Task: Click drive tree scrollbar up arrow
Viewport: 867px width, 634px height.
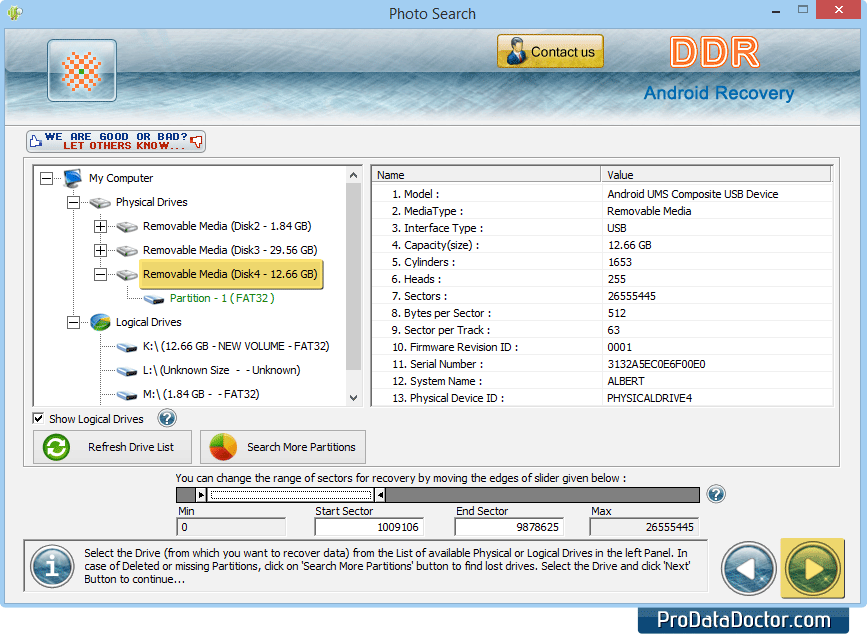Action: pos(353,175)
